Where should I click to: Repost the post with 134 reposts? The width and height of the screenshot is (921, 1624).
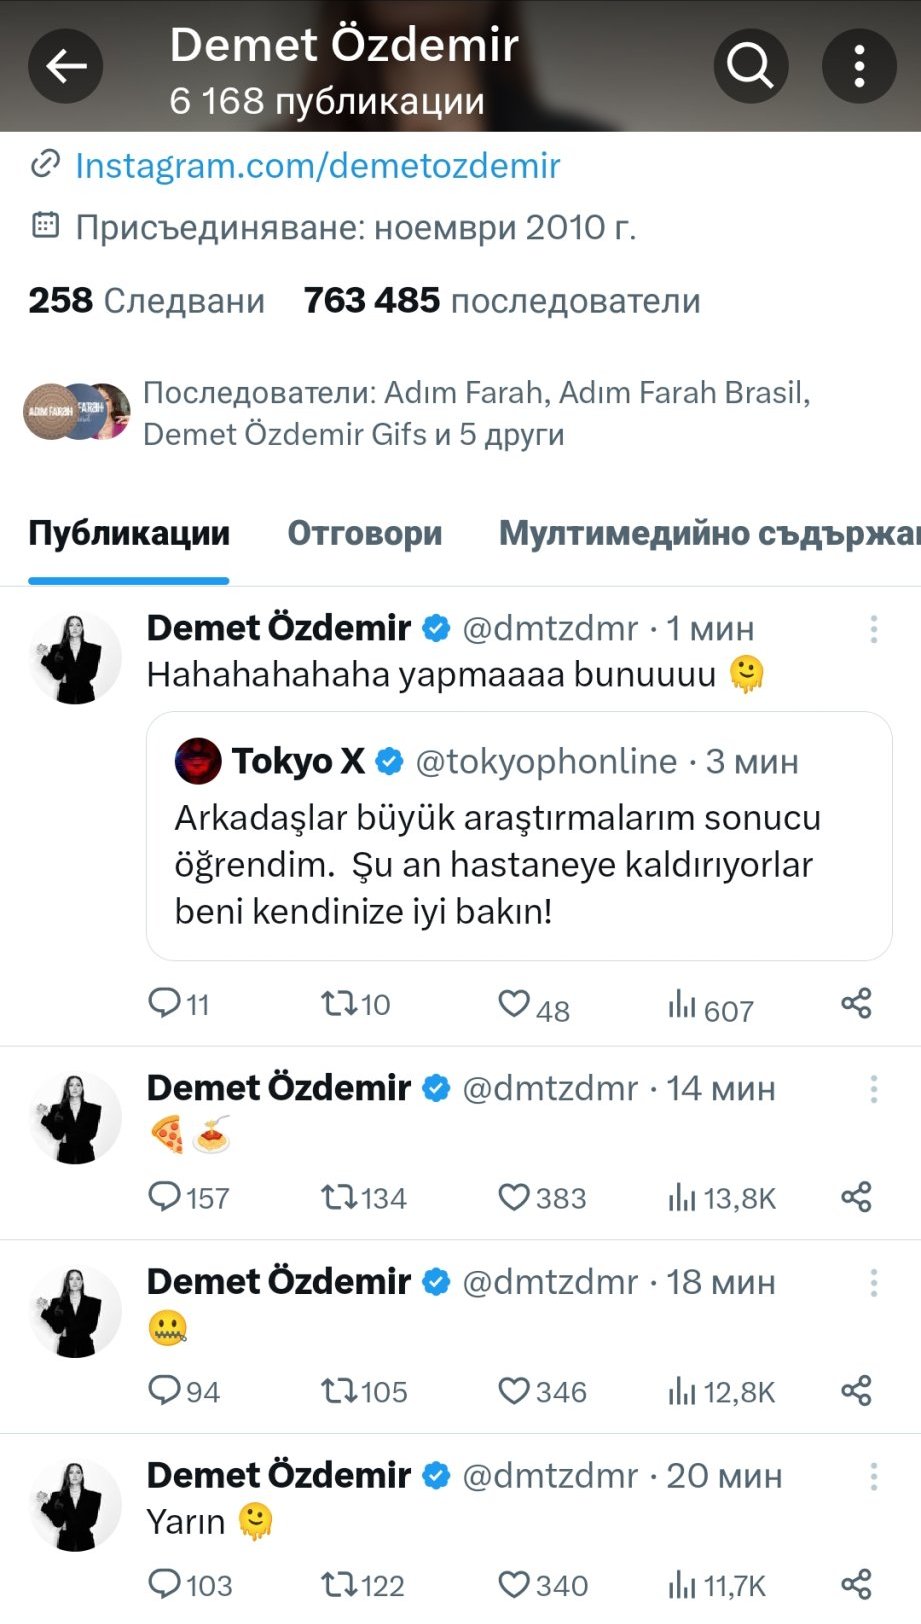tap(336, 1197)
